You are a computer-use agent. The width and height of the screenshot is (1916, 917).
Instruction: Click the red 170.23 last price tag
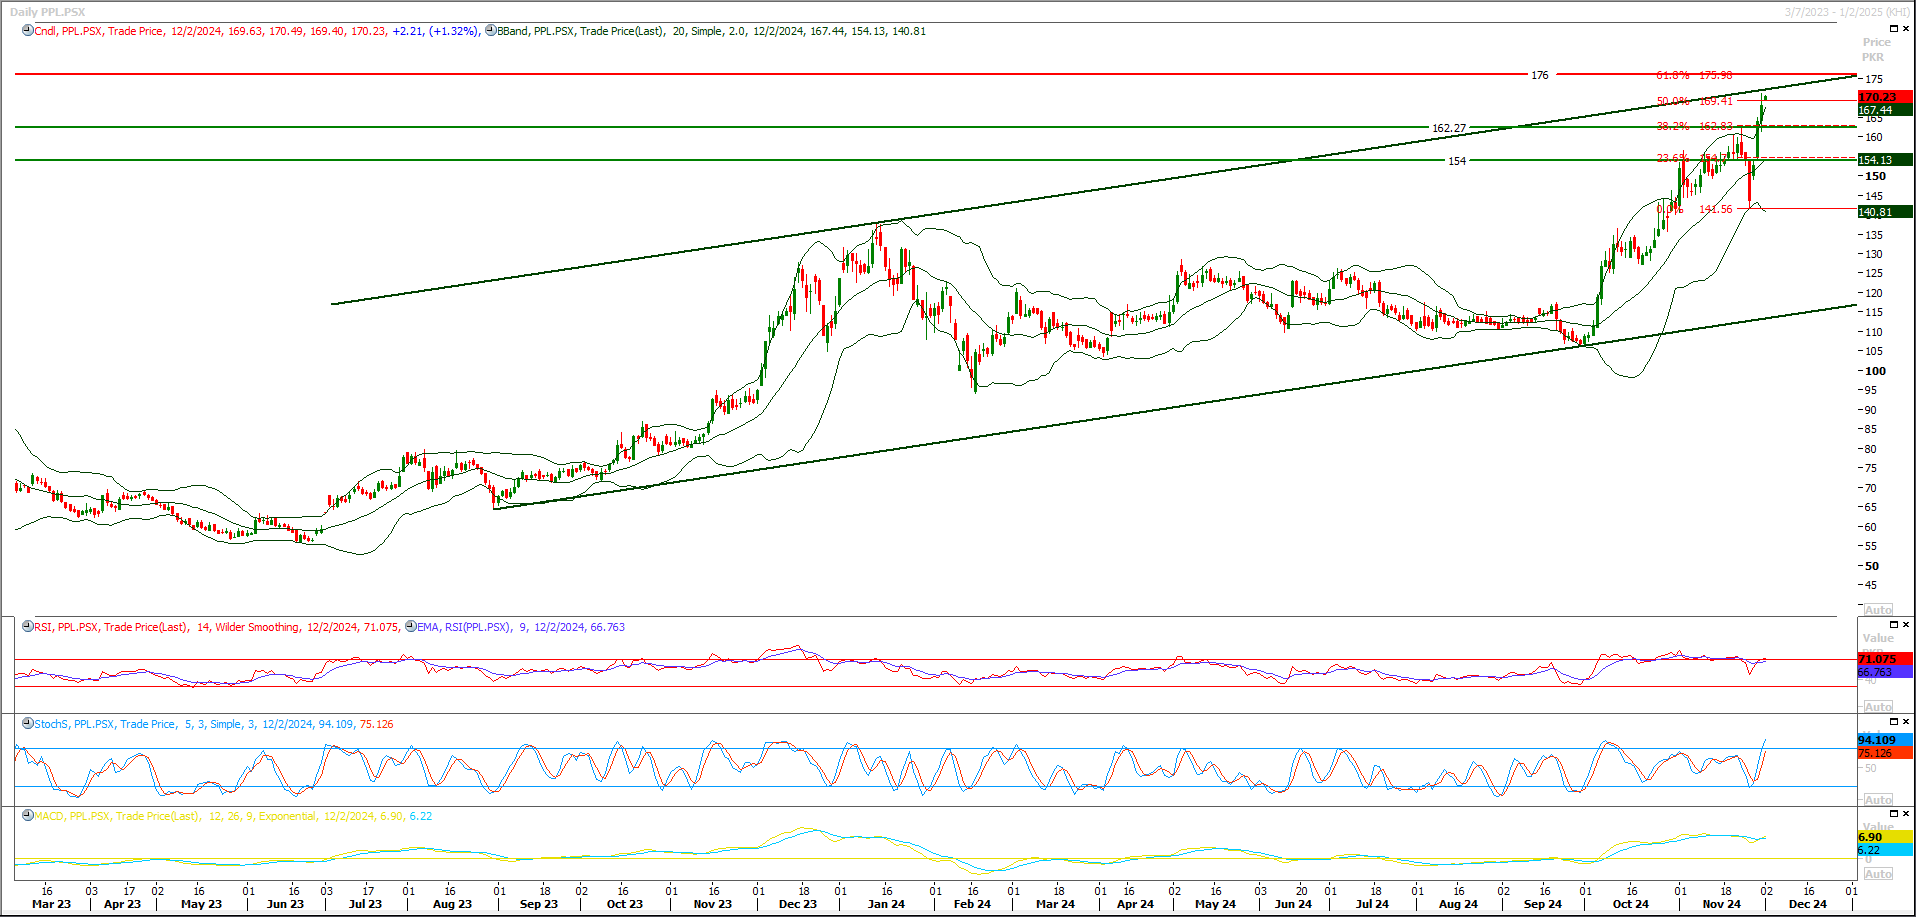point(1884,97)
